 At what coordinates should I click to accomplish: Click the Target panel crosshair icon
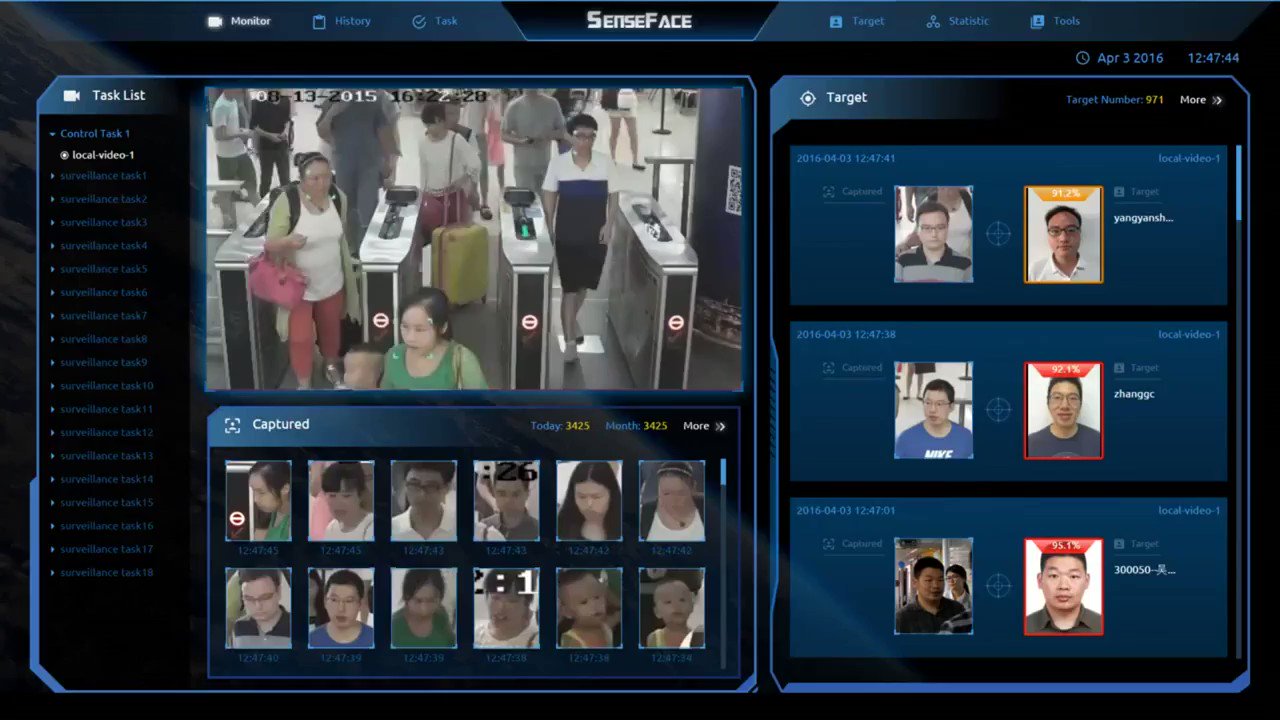[x=808, y=98]
